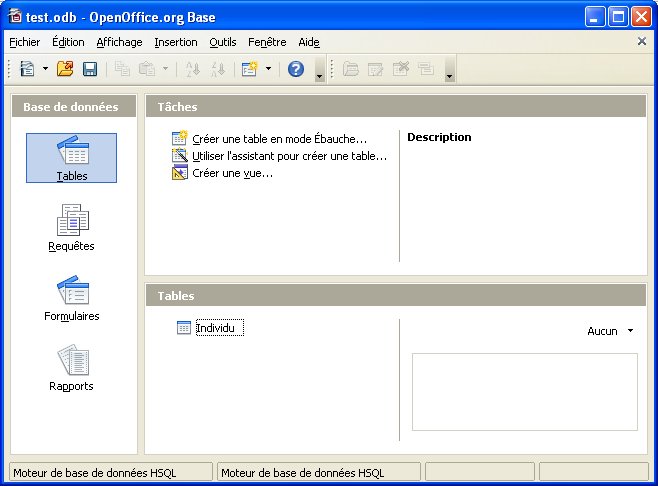
Task: Maximize the OpenOffice.org Base window
Action: (x=618, y=17)
